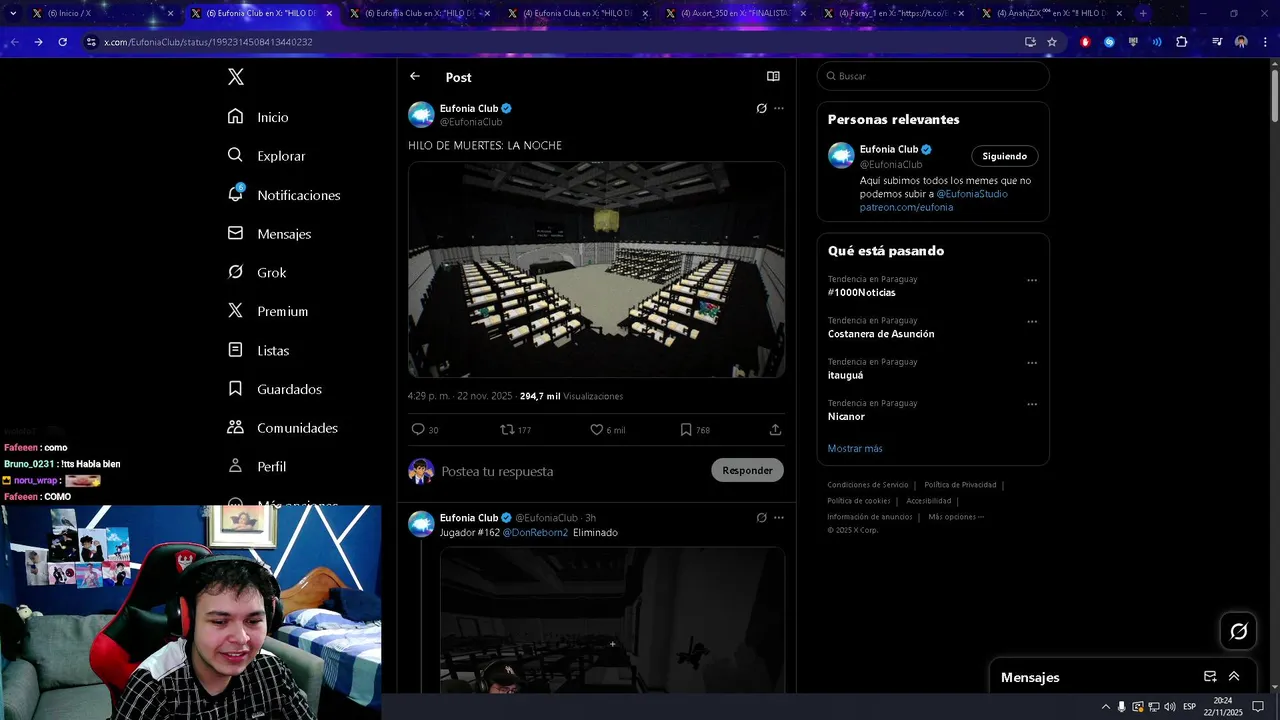
Task: Open the @DonReborn2 mention link
Action: coord(535,533)
